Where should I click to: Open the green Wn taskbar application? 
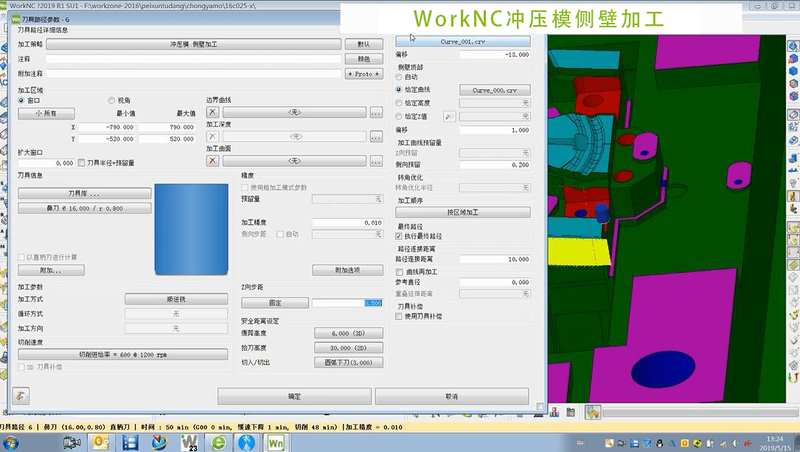click(276, 442)
